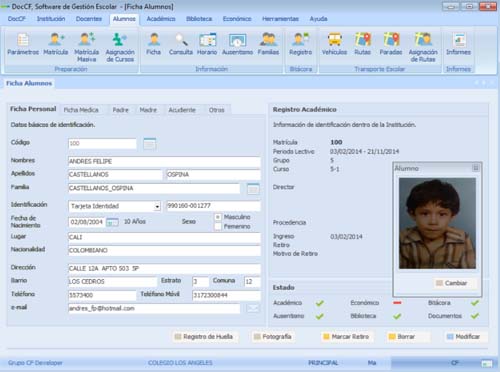Open the Fecha de Nacimiento calendar picker
The width and height of the screenshot is (500, 372).
click(x=112, y=222)
